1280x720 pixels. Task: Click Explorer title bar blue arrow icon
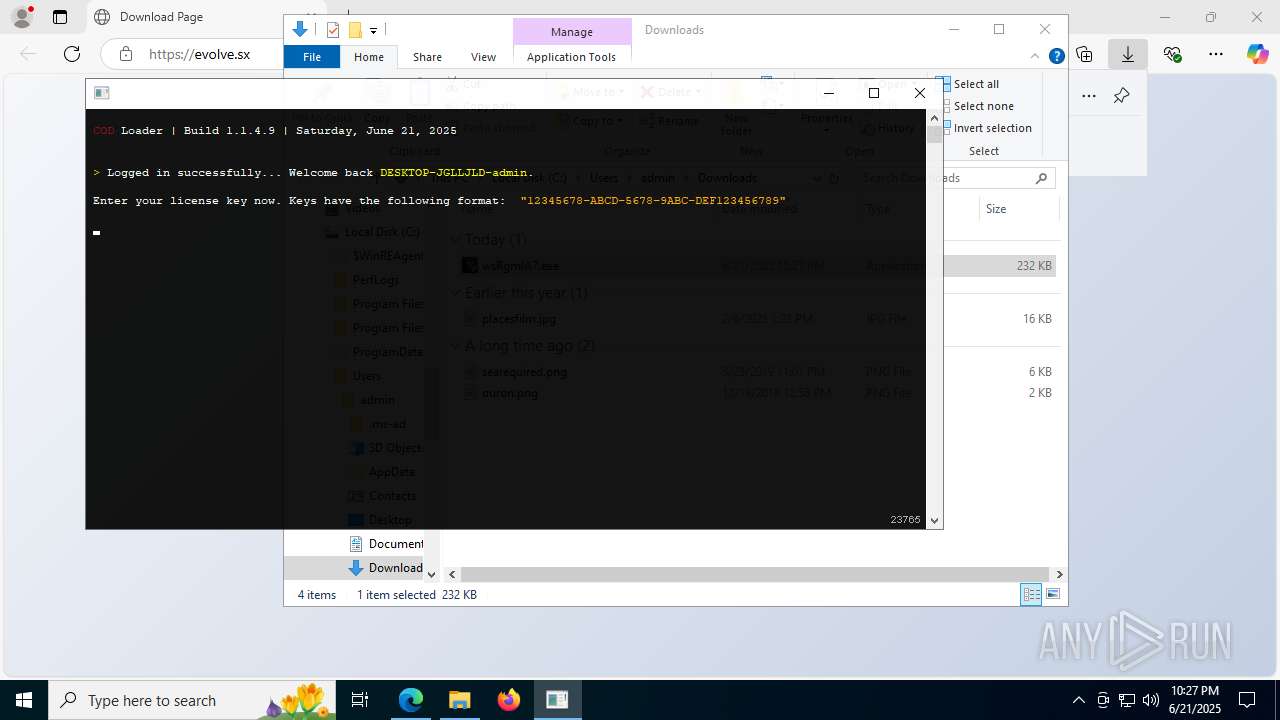tap(299, 30)
